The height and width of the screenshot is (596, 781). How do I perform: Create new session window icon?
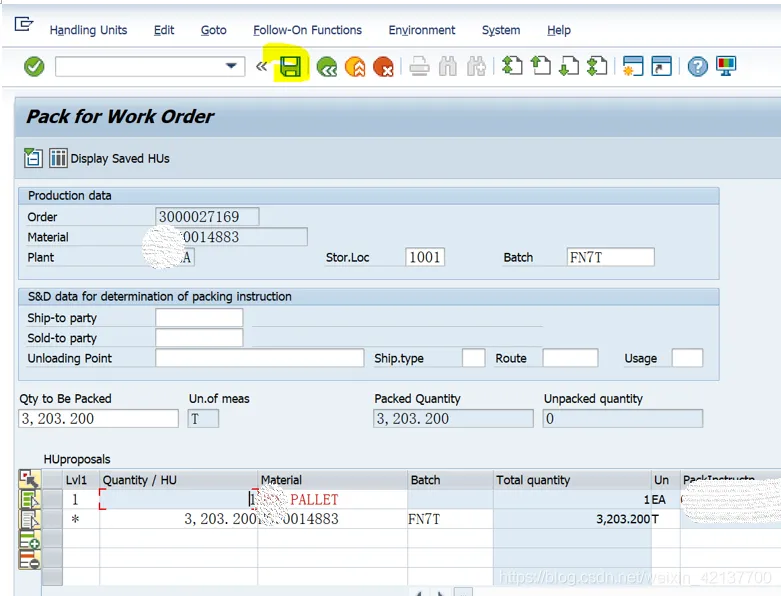pos(633,66)
